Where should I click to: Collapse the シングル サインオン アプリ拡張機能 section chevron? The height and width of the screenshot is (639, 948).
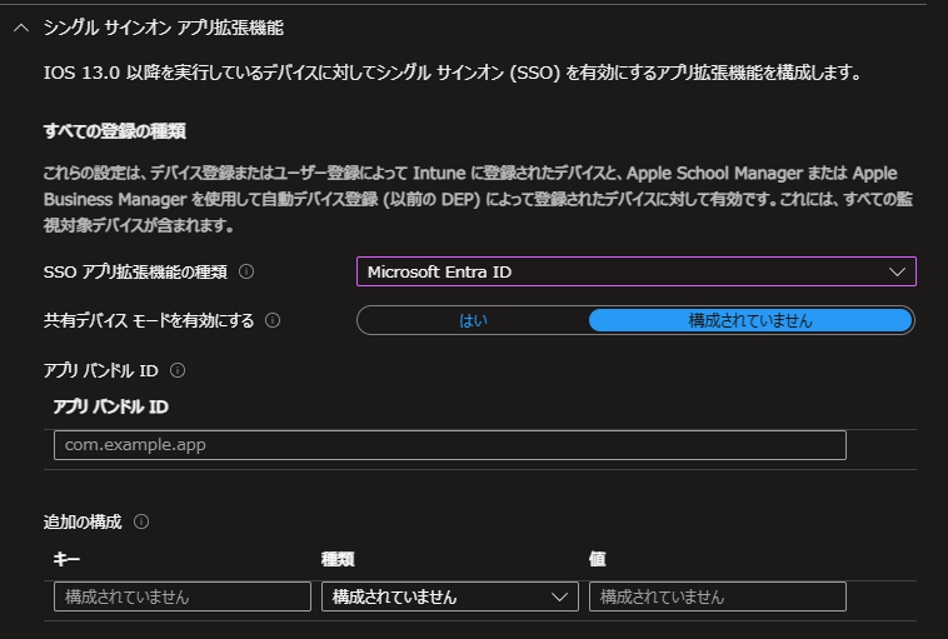21,28
